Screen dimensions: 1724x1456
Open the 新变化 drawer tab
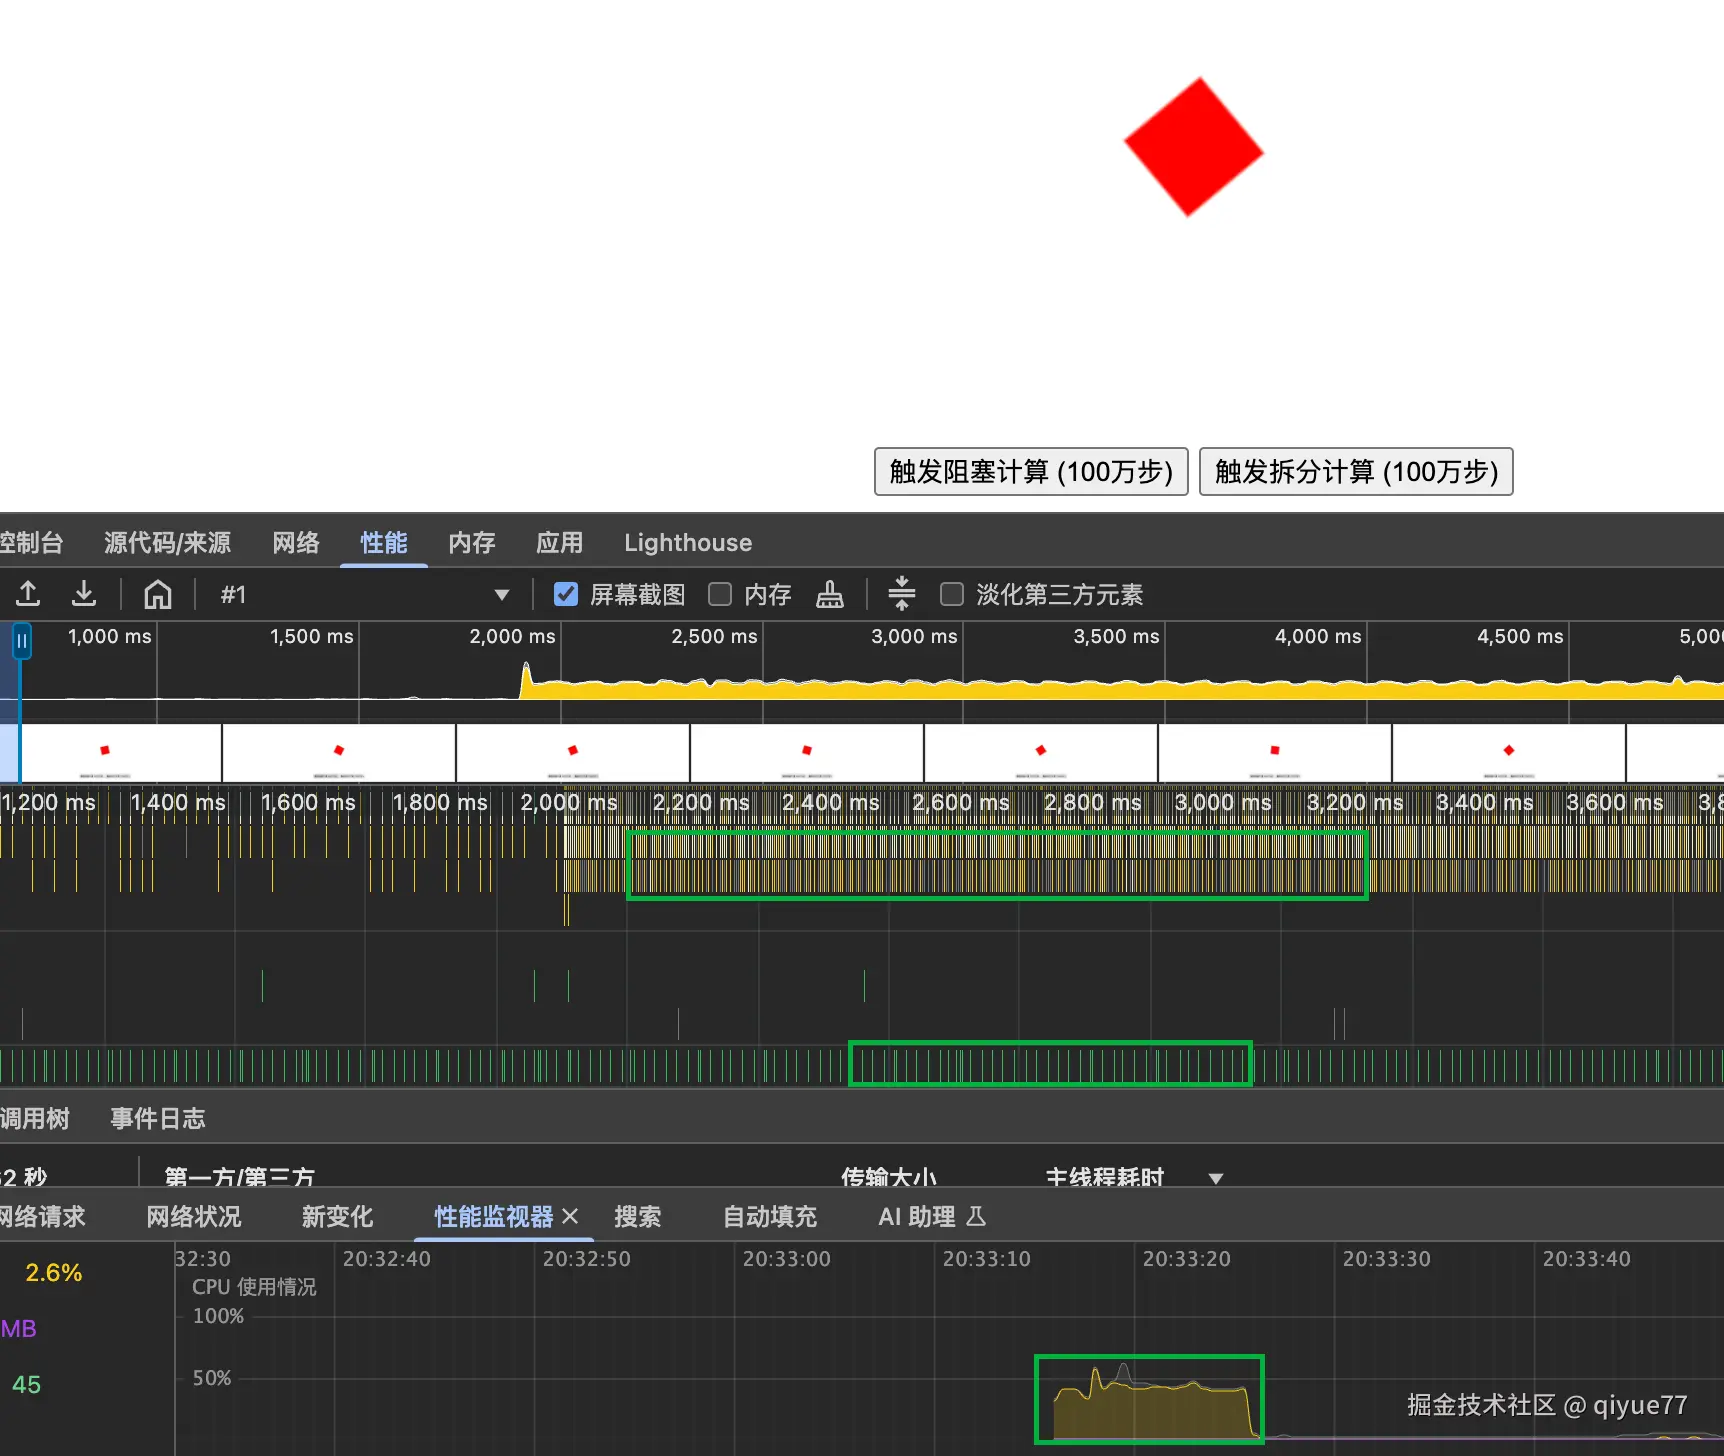pyautogui.click(x=338, y=1216)
